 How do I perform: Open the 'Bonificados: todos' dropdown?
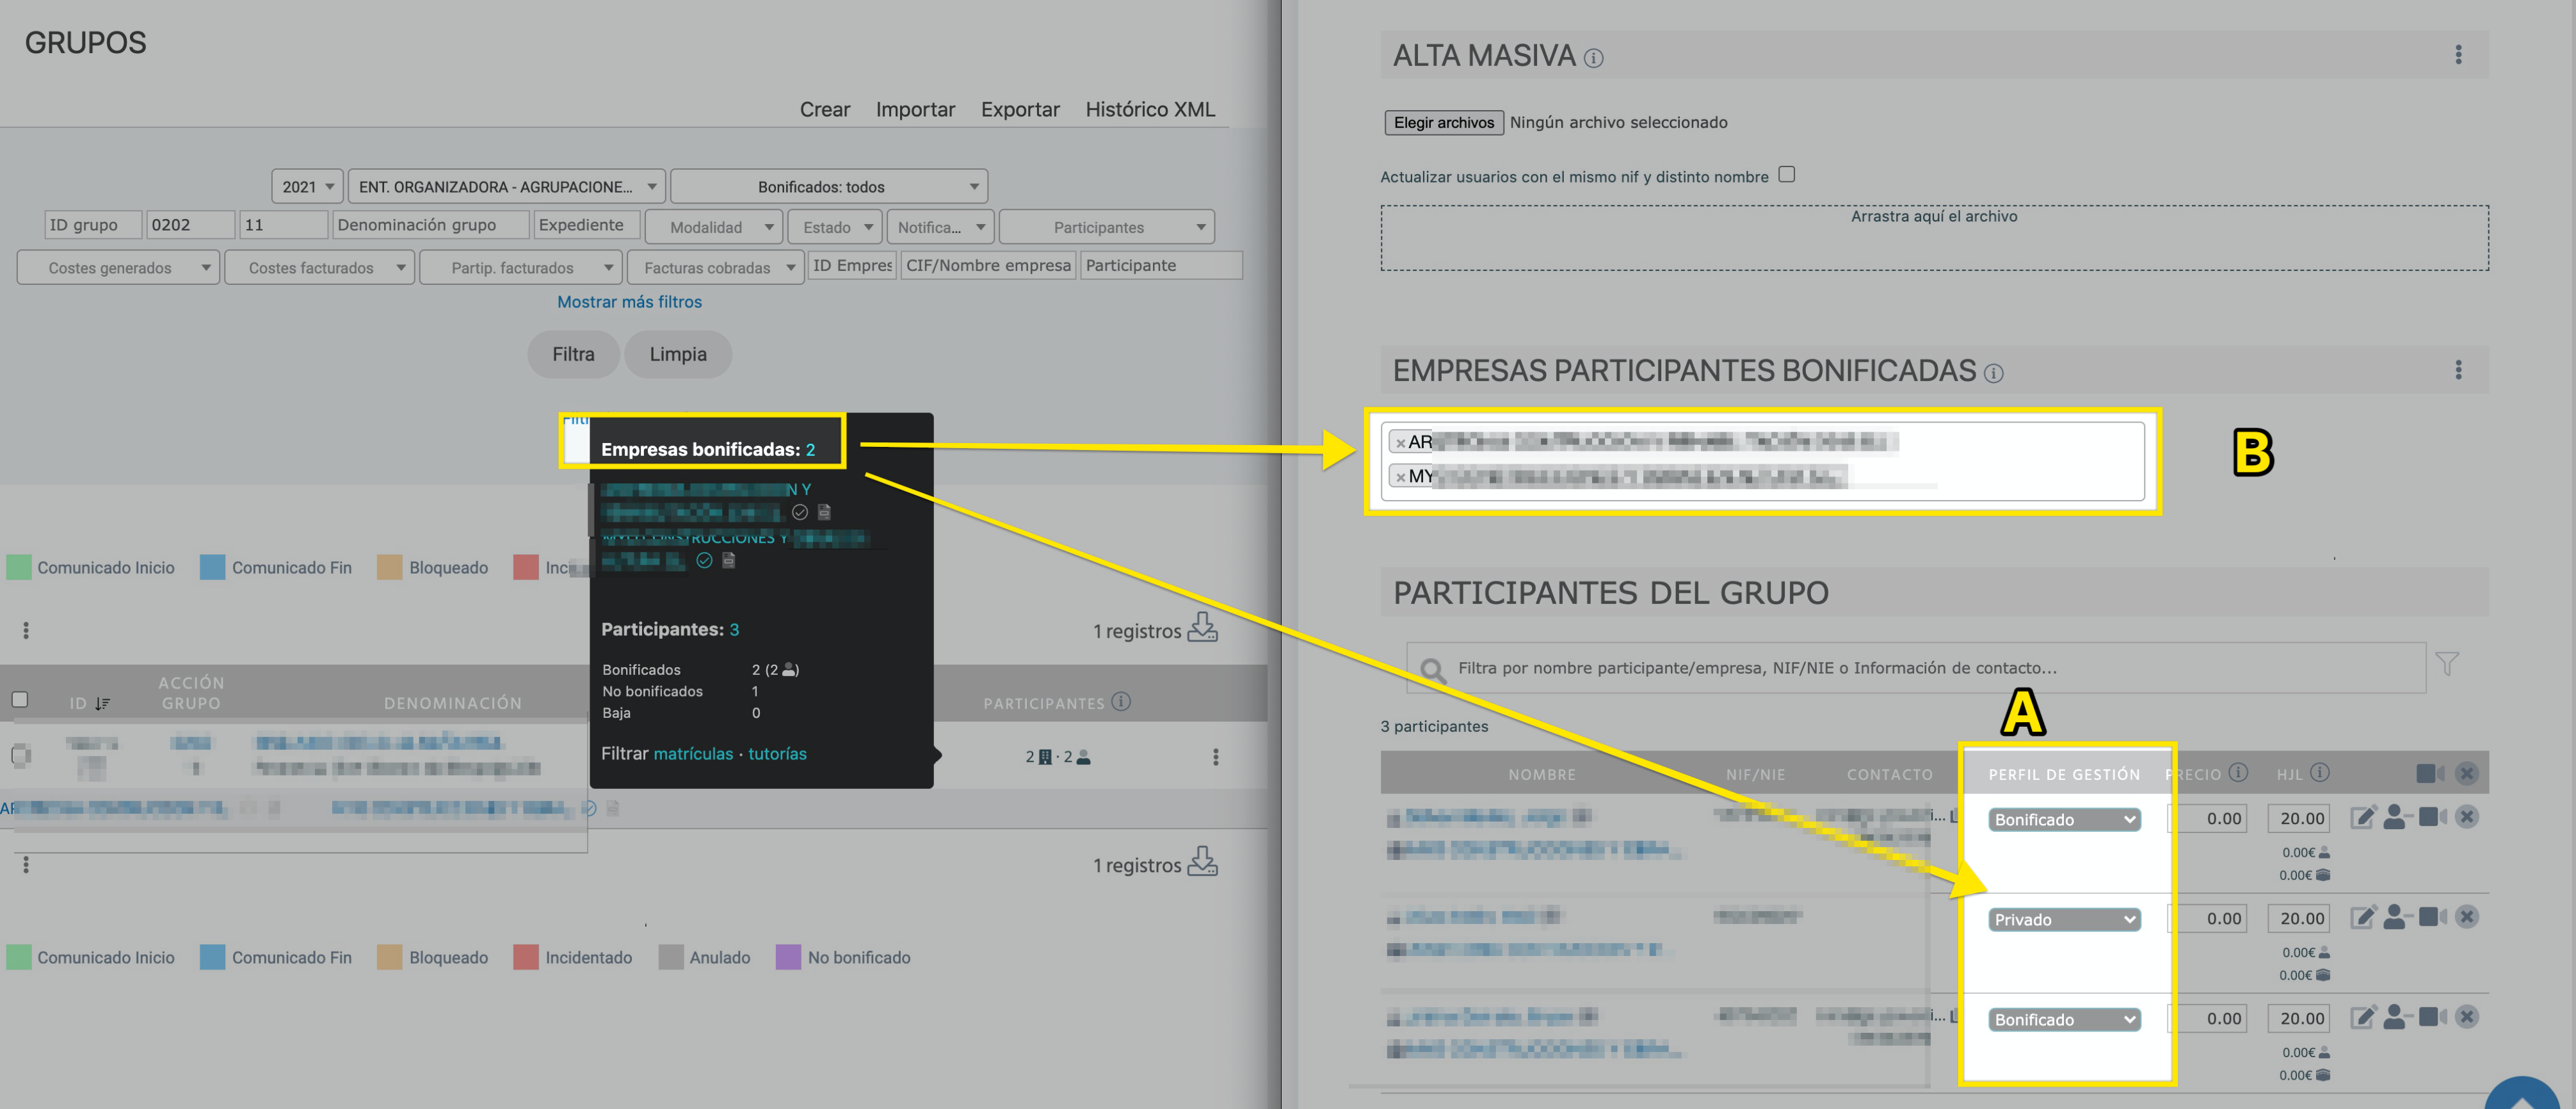point(828,187)
